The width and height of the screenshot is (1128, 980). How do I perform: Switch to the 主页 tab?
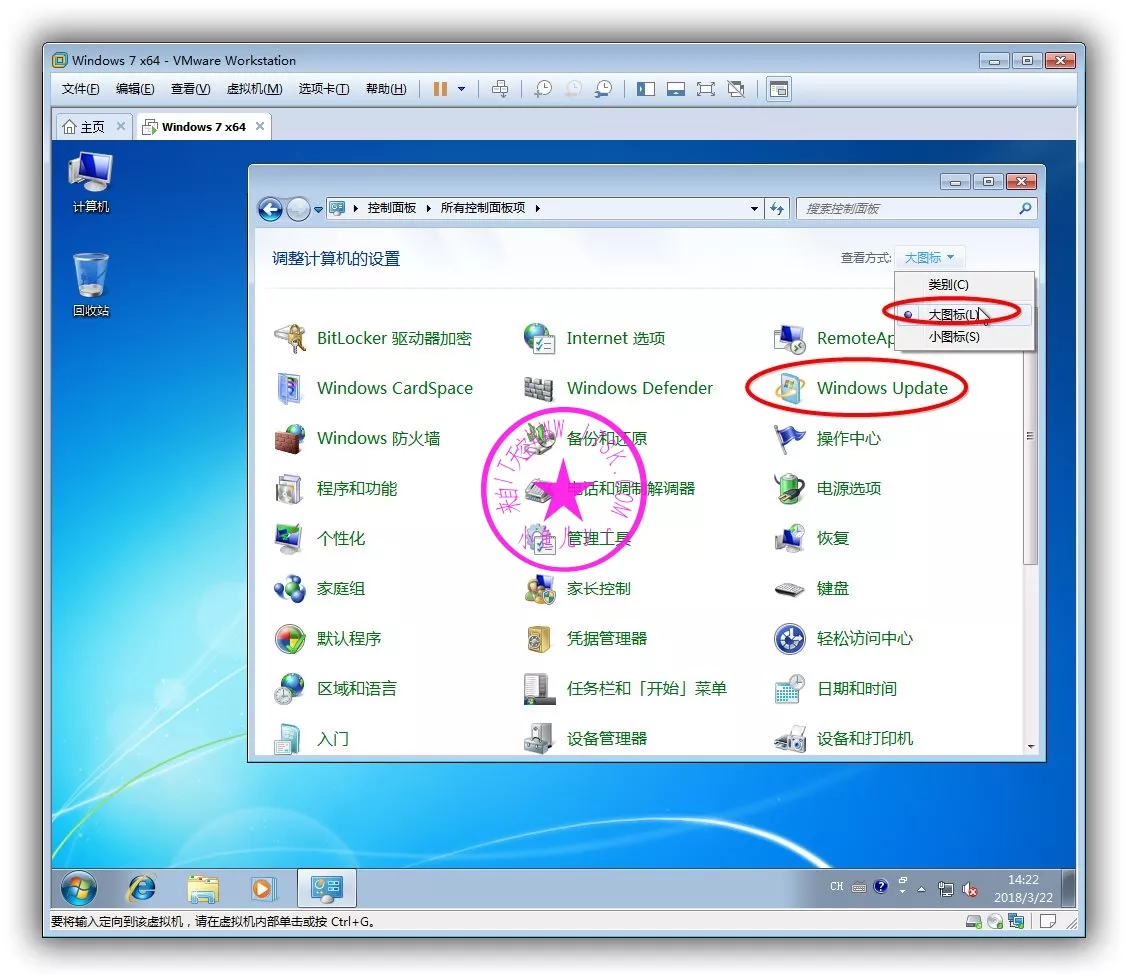[84, 127]
